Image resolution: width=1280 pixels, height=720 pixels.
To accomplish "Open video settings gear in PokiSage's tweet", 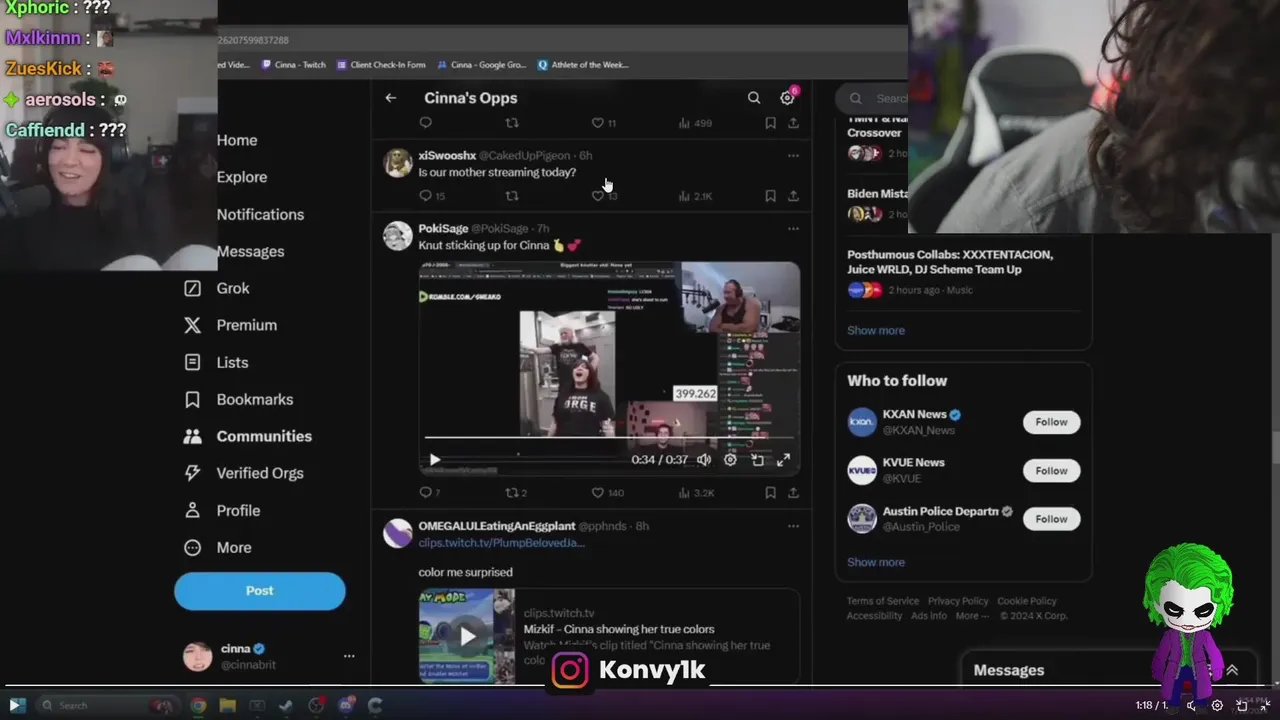I will (x=730, y=460).
